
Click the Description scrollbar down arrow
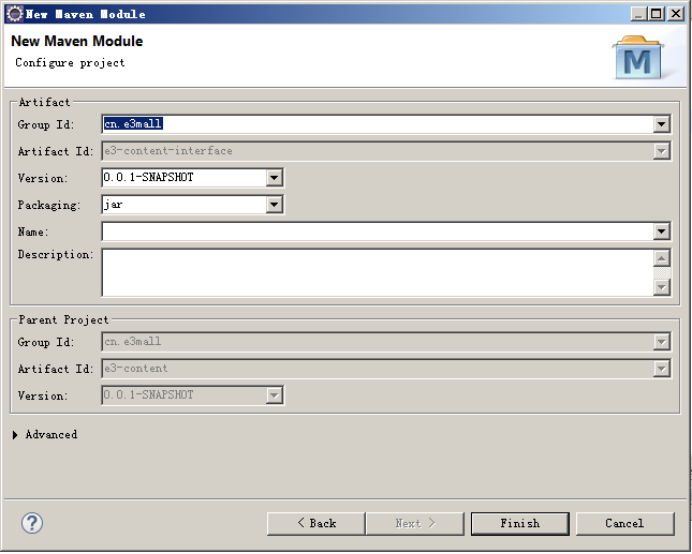661,287
